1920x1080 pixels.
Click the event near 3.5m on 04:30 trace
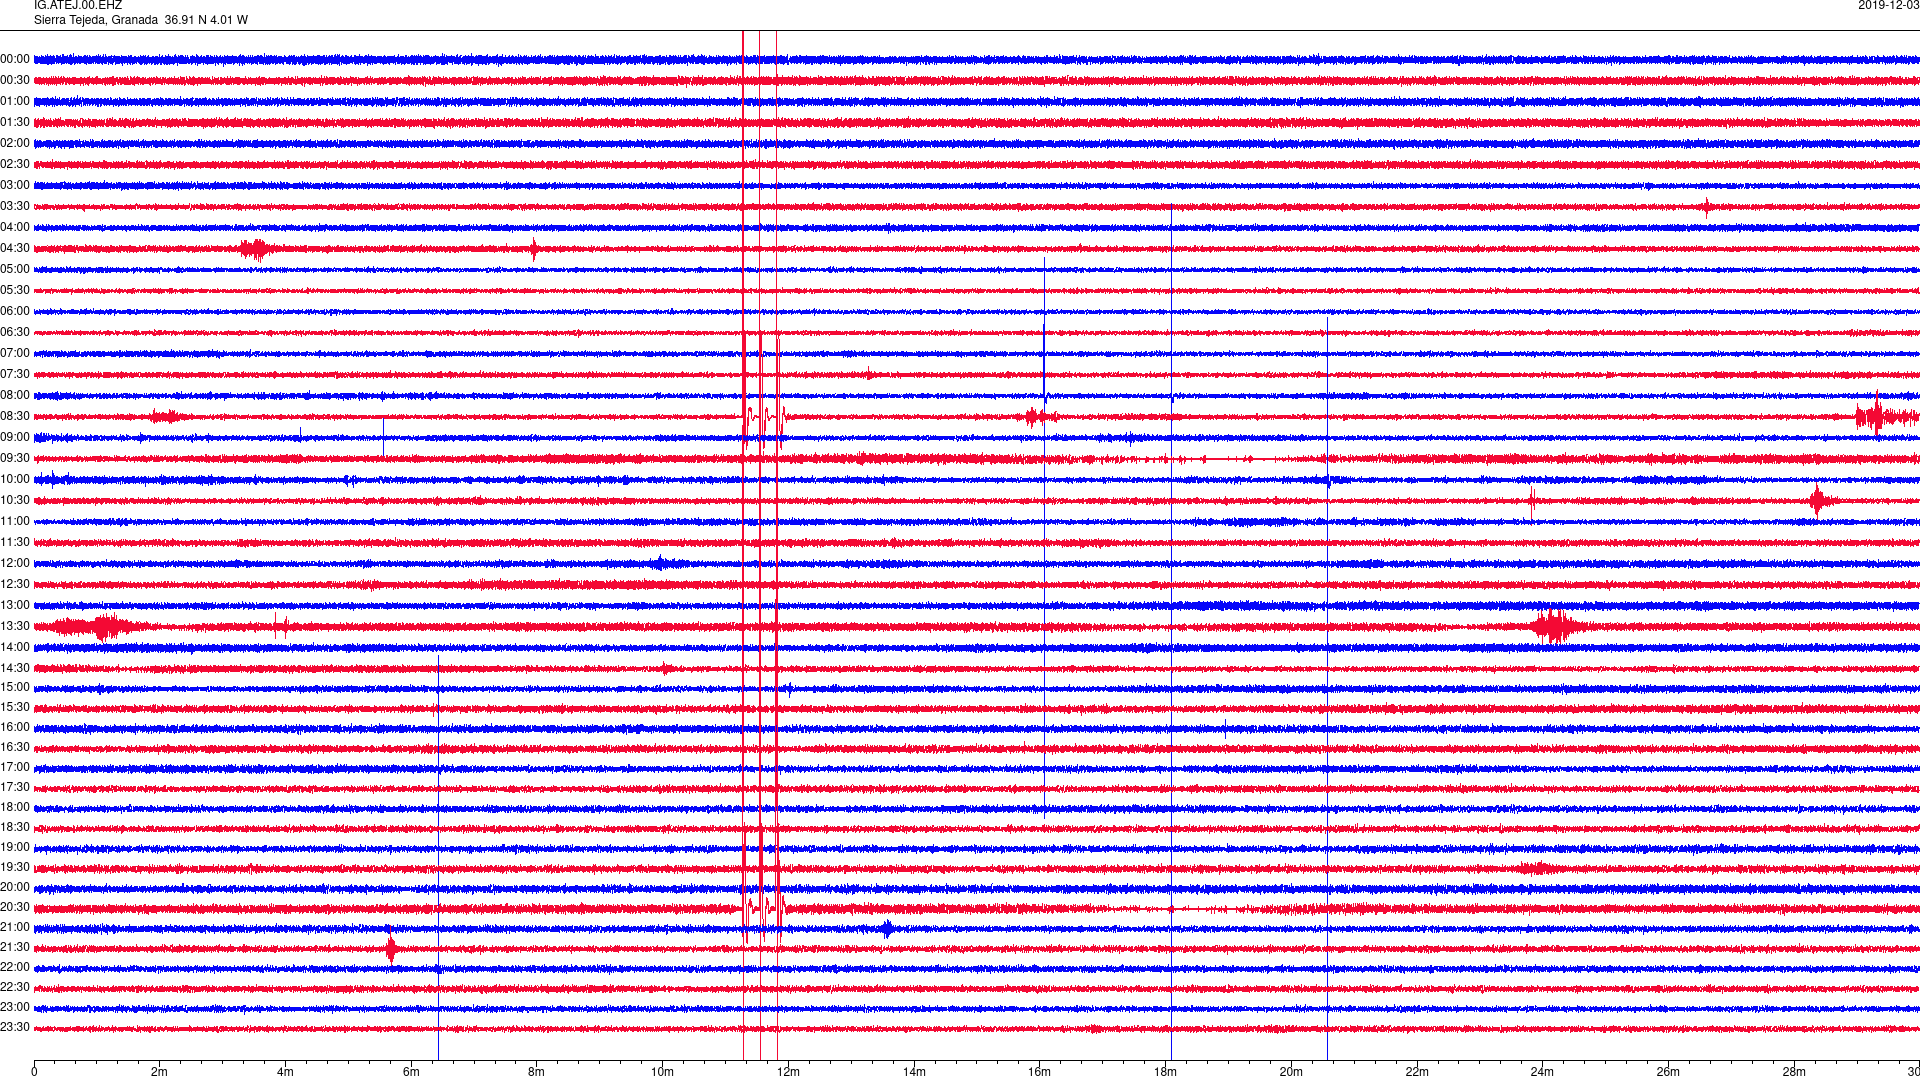point(256,249)
